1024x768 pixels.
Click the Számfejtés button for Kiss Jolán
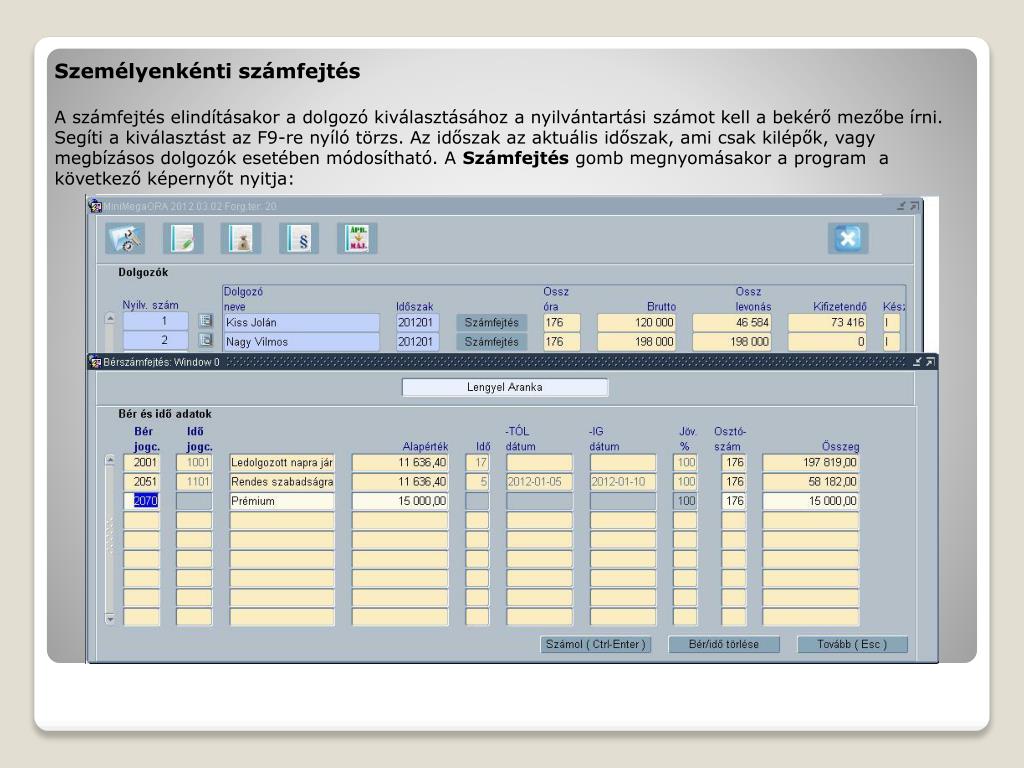click(x=491, y=323)
